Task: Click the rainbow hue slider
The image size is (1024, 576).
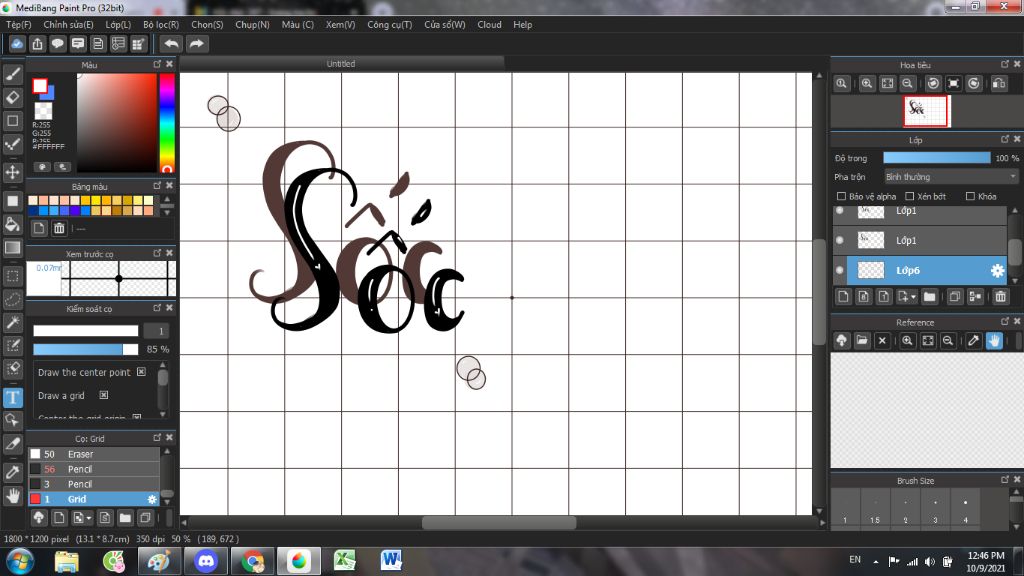Action: click(167, 123)
